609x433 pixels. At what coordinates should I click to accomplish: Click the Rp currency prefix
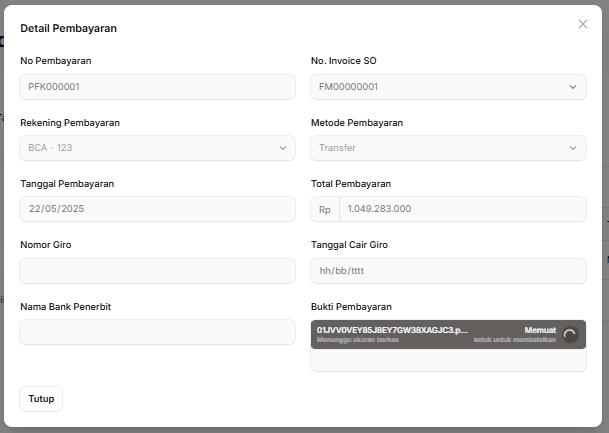click(x=325, y=209)
